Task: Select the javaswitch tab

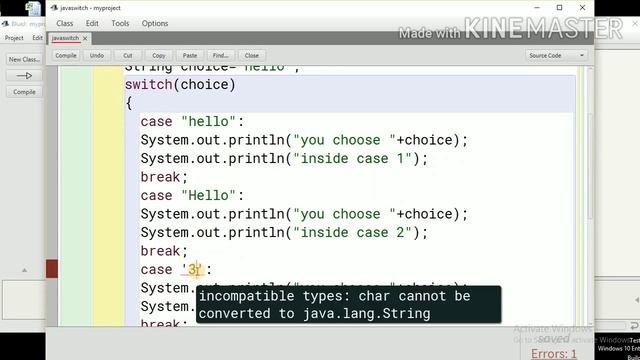Action: point(65,38)
